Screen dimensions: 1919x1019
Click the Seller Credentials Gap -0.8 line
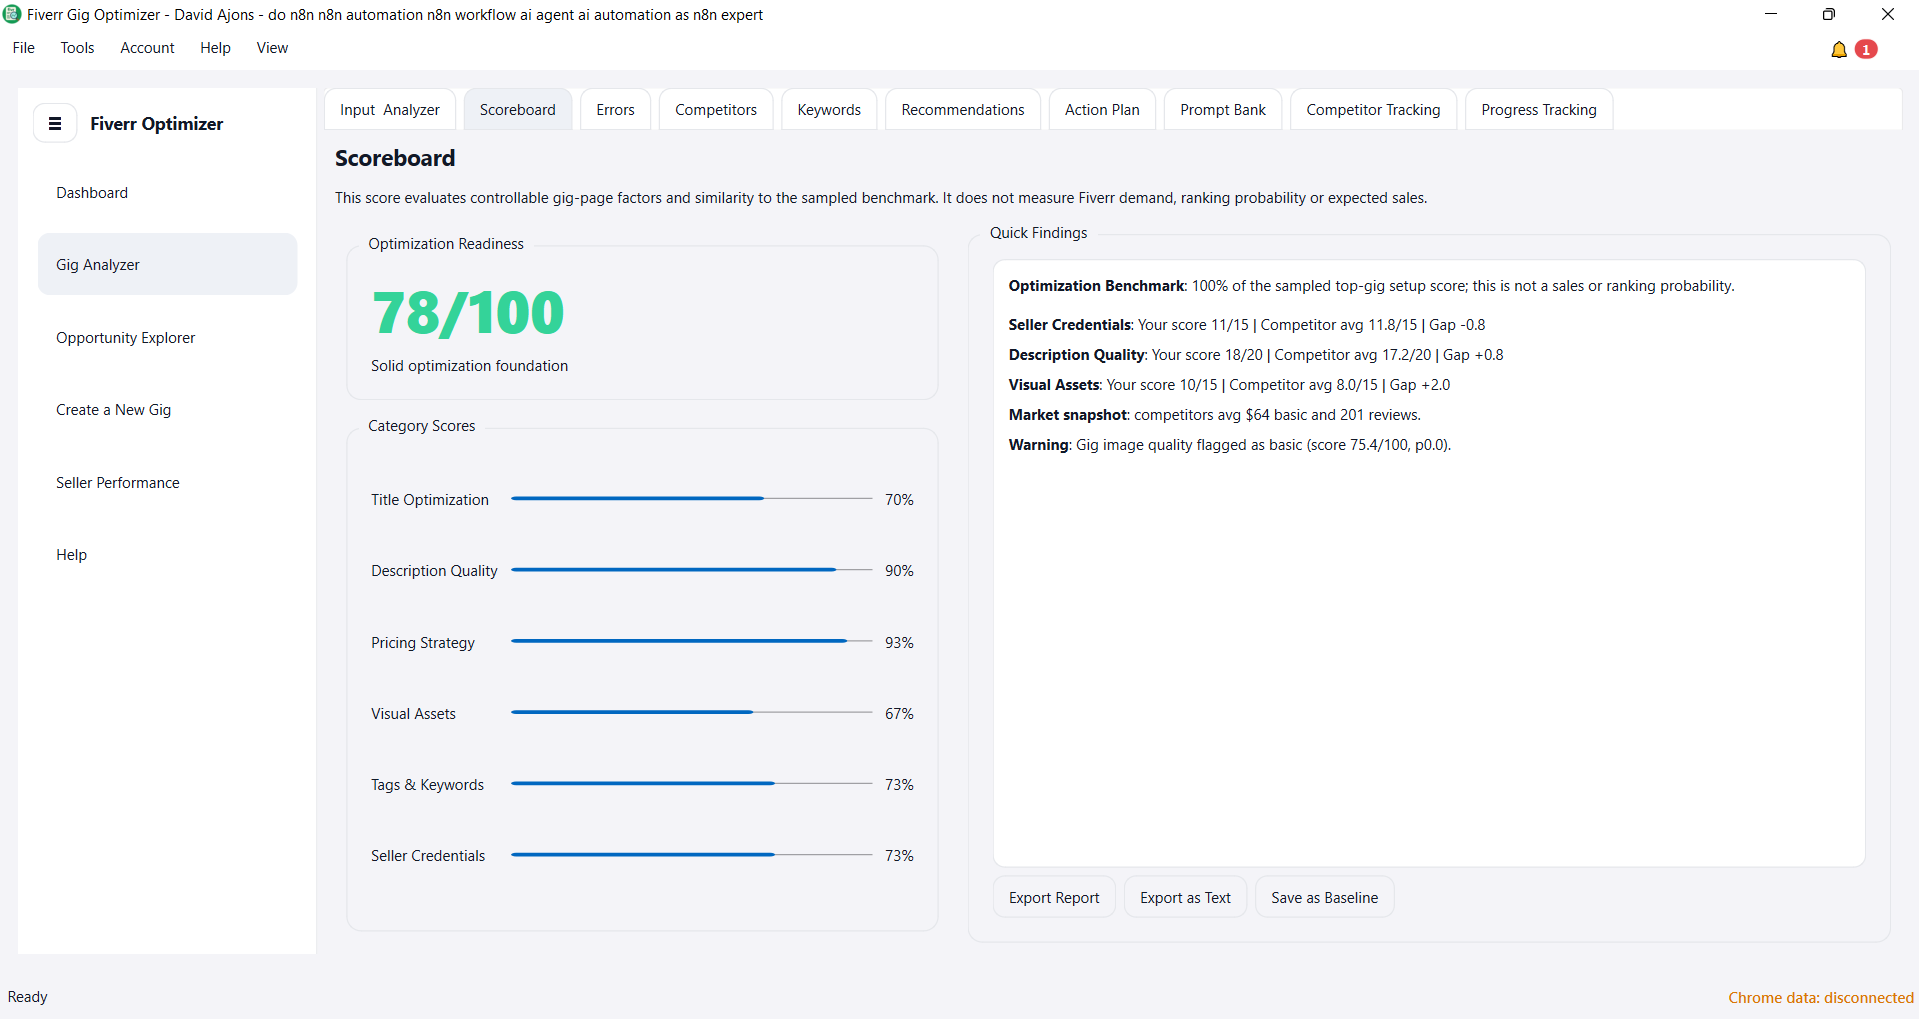coord(1247,325)
